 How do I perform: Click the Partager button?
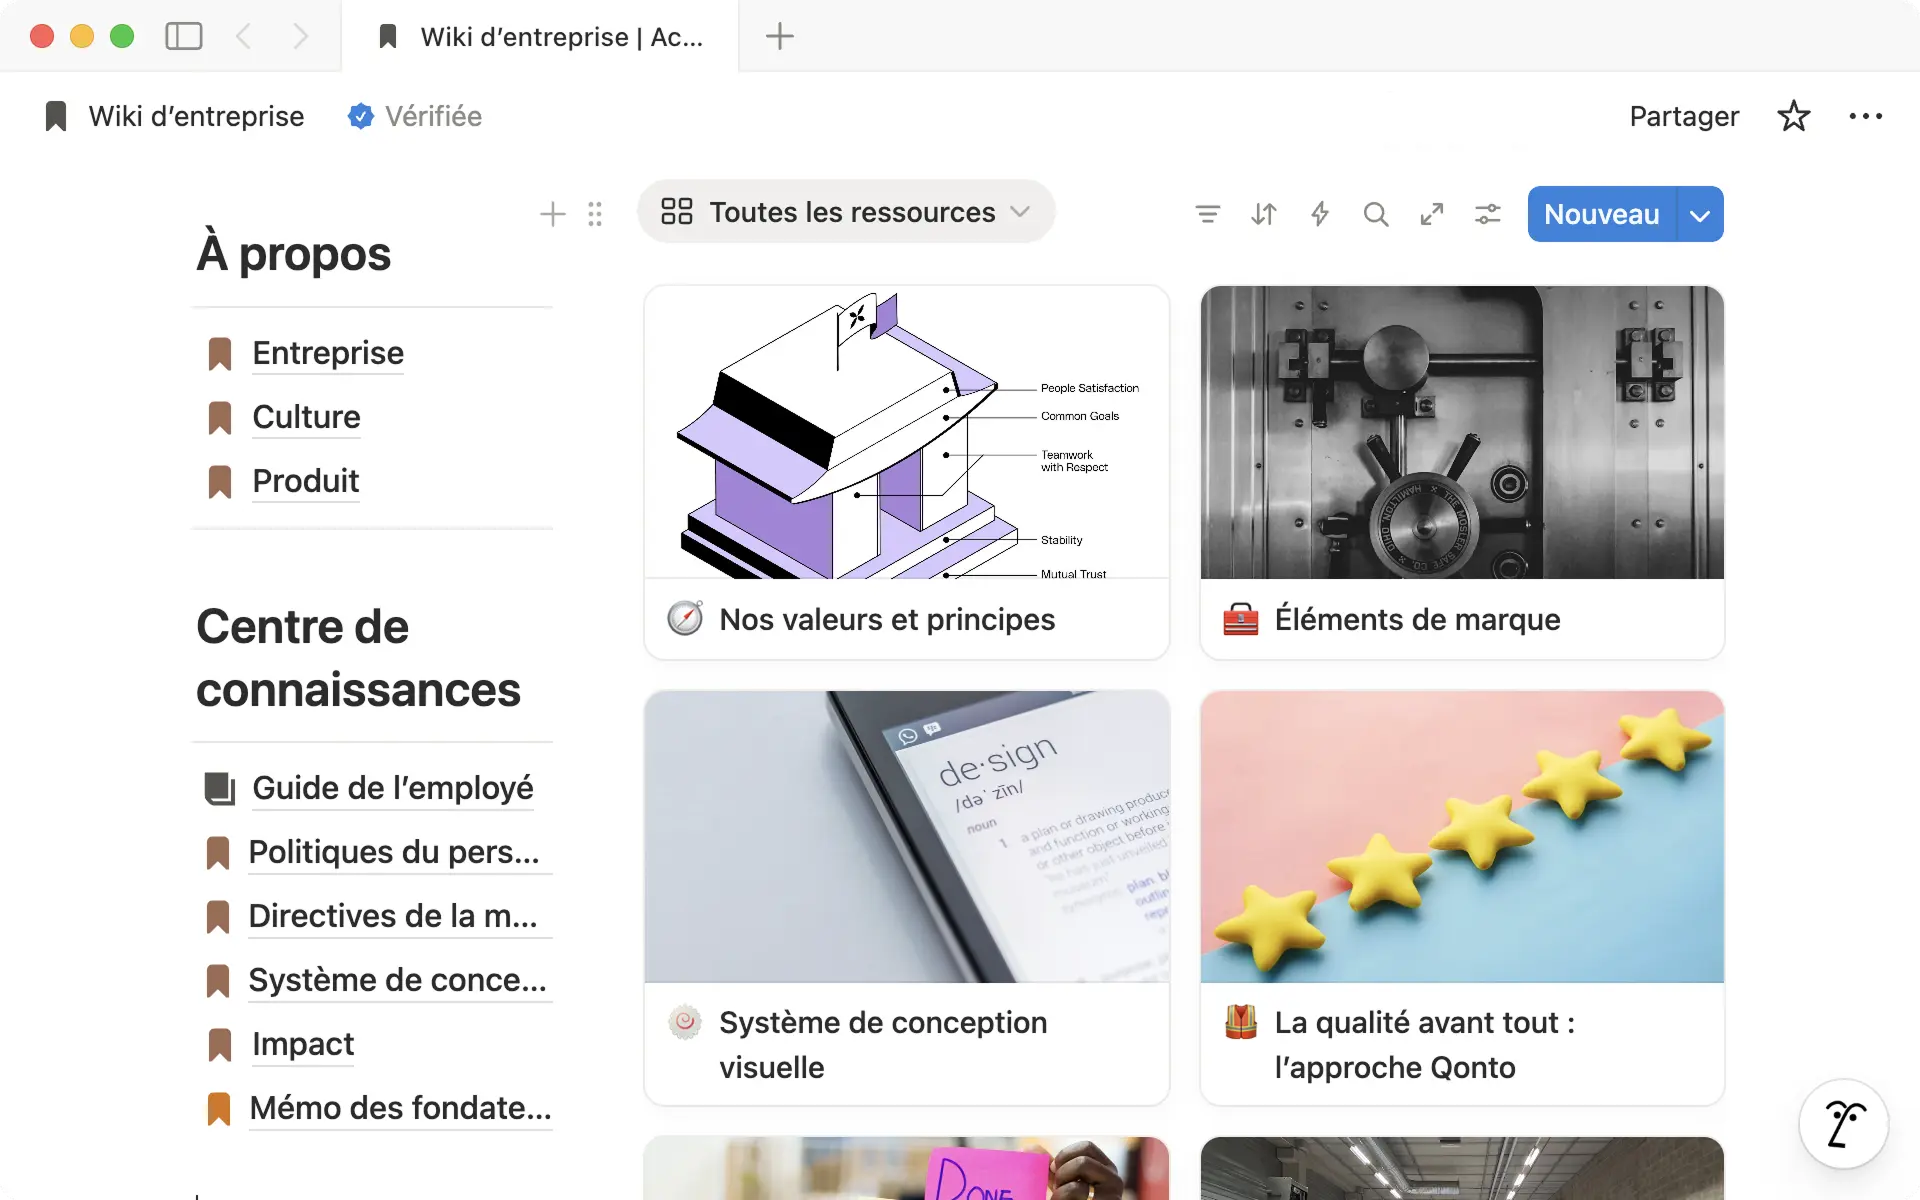click(1683, 116)
